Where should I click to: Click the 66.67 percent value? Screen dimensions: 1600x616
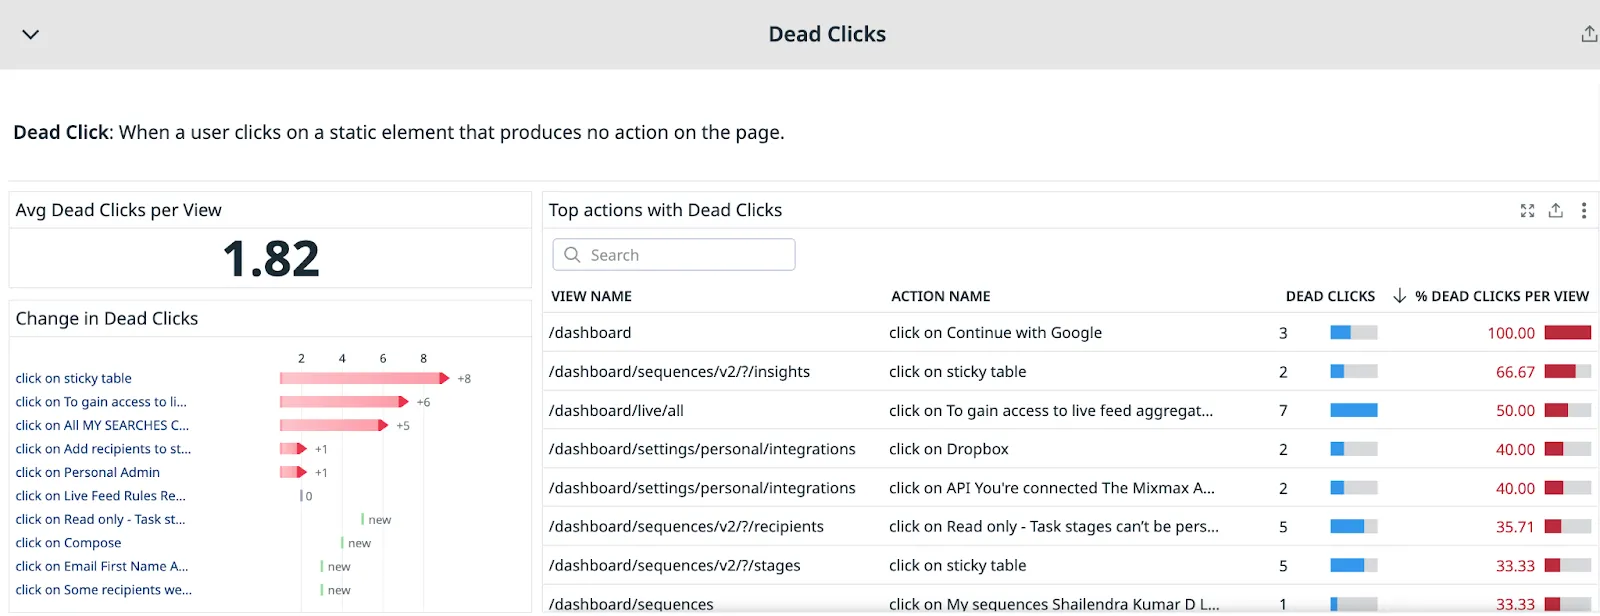(x=1515, y=372)
